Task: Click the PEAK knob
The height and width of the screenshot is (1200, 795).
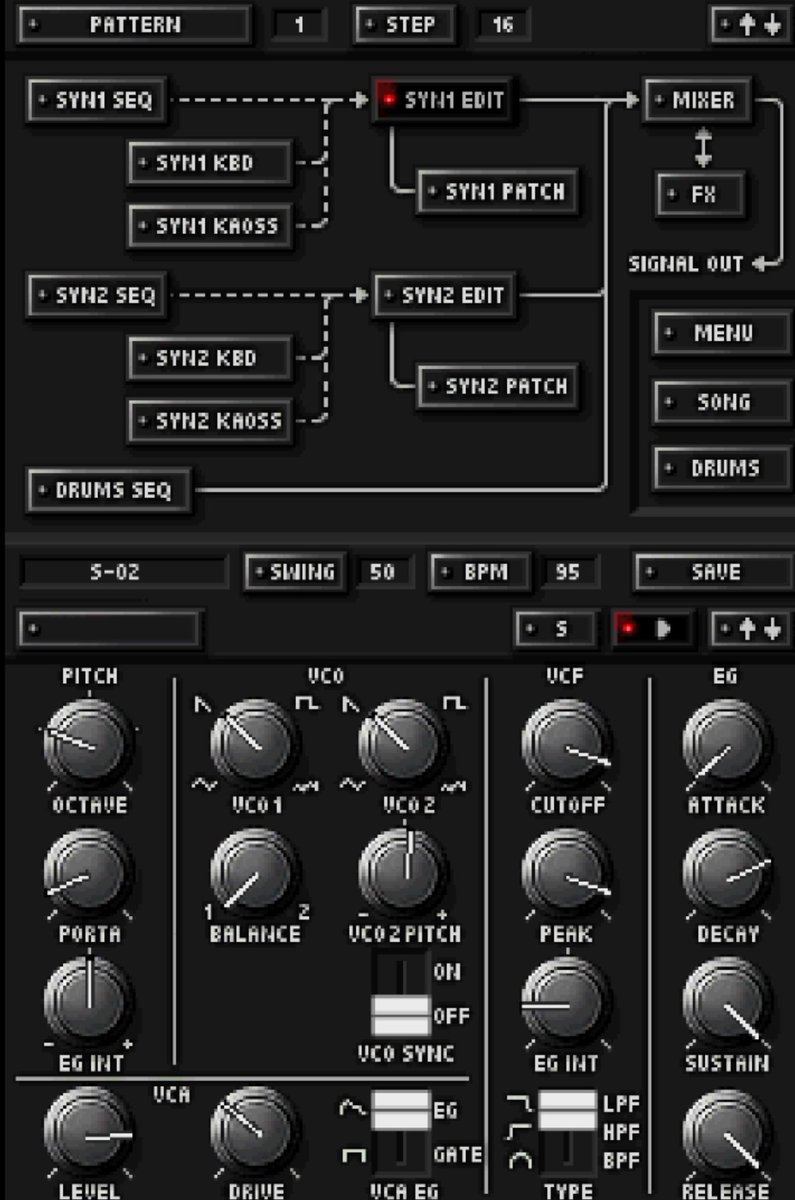Action: pyautogui.click(x=567, y=871)
